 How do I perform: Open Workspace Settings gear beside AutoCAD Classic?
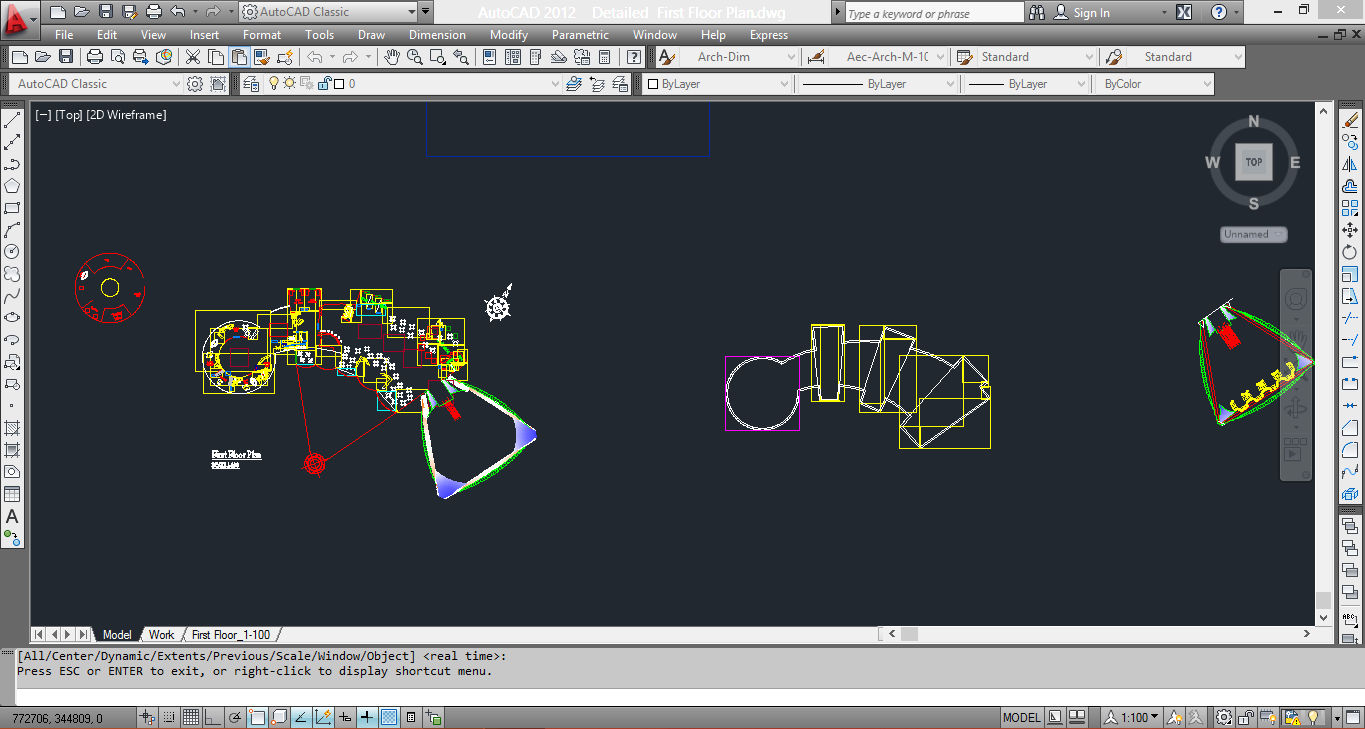195,84
